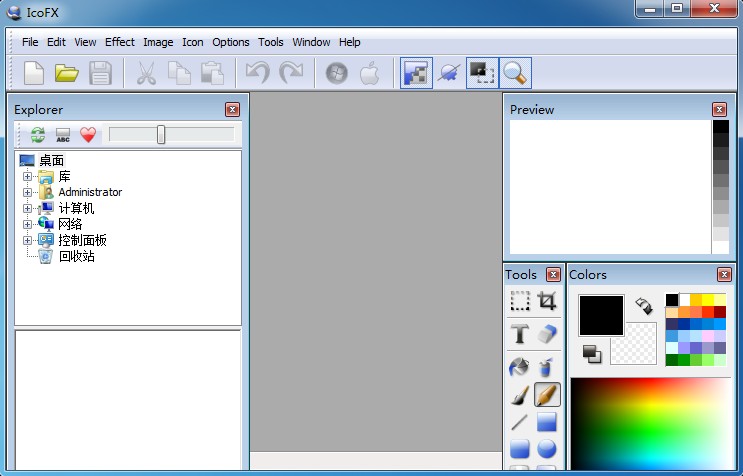Refresh the Explorer panel
743x476 pixels.
pyautogui.click(x=38, y=135)
